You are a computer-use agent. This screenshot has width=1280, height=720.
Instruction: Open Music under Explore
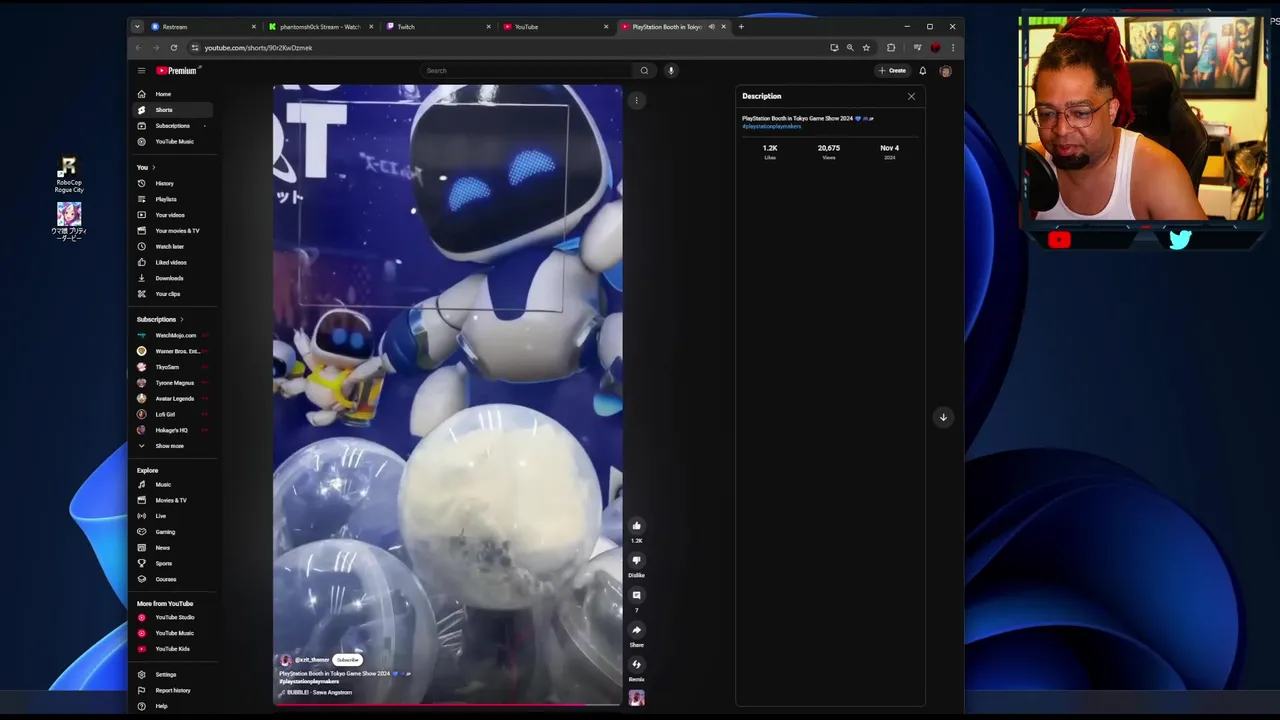(171, 485)
